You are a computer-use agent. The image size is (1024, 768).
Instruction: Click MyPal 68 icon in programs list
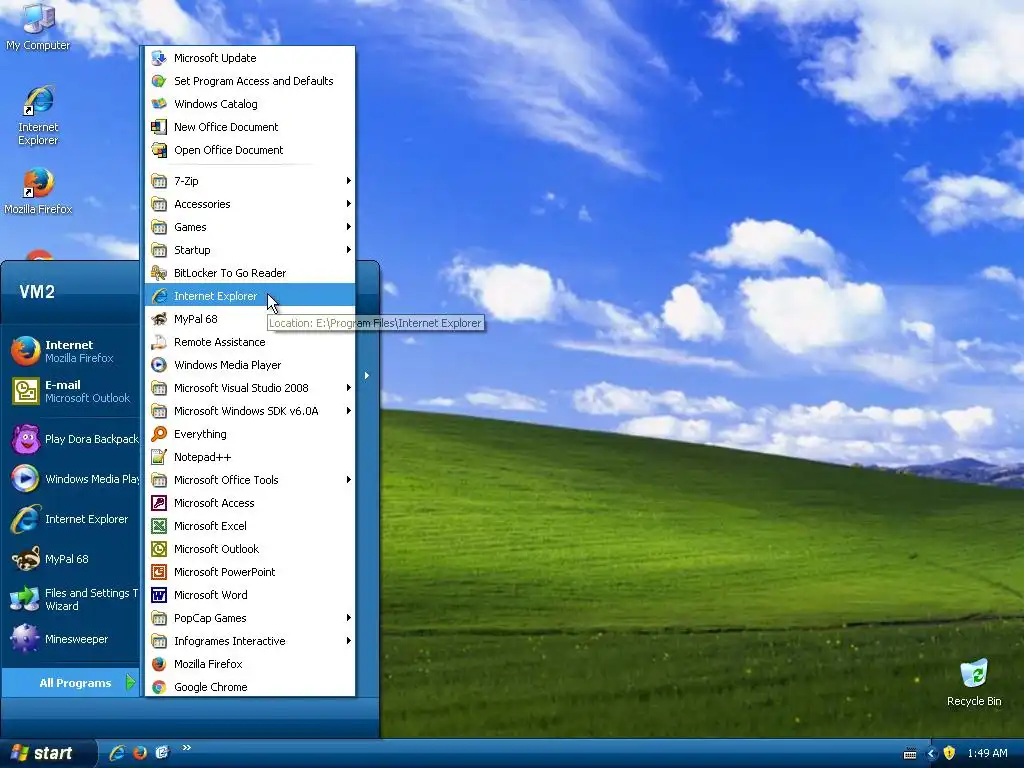(x=159, y=319)
